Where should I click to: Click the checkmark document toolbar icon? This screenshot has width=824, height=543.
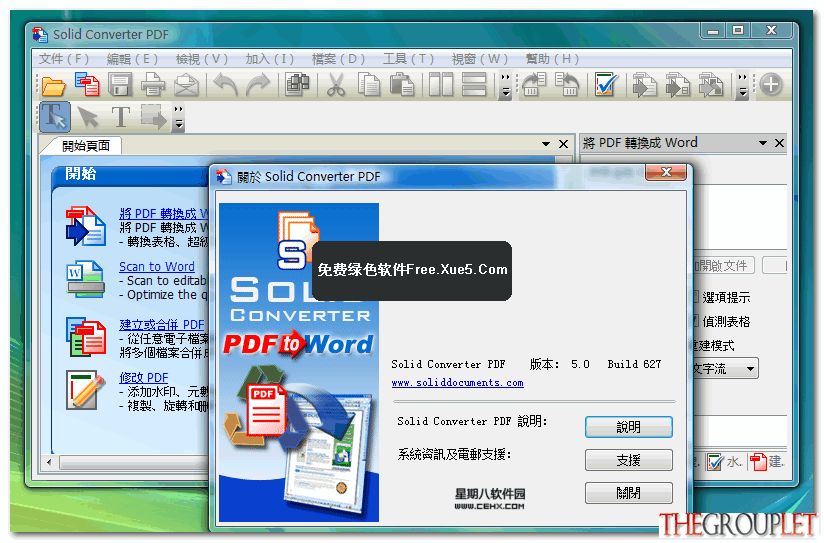pos(606,85)
